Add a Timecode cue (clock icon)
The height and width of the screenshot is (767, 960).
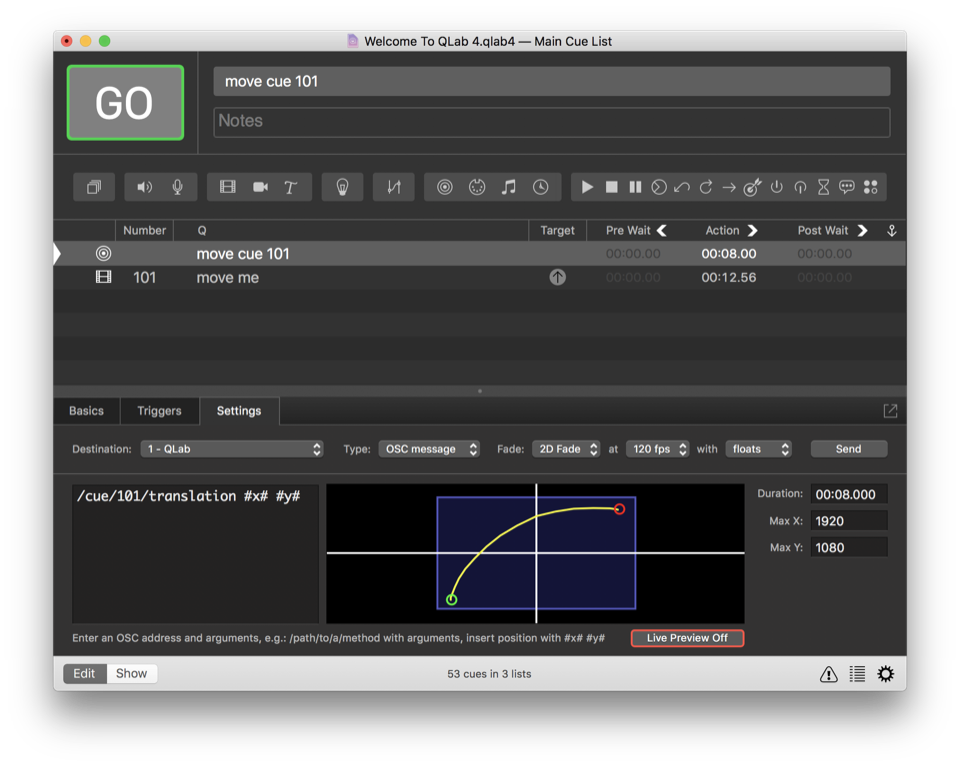click(x=540, y=187)
